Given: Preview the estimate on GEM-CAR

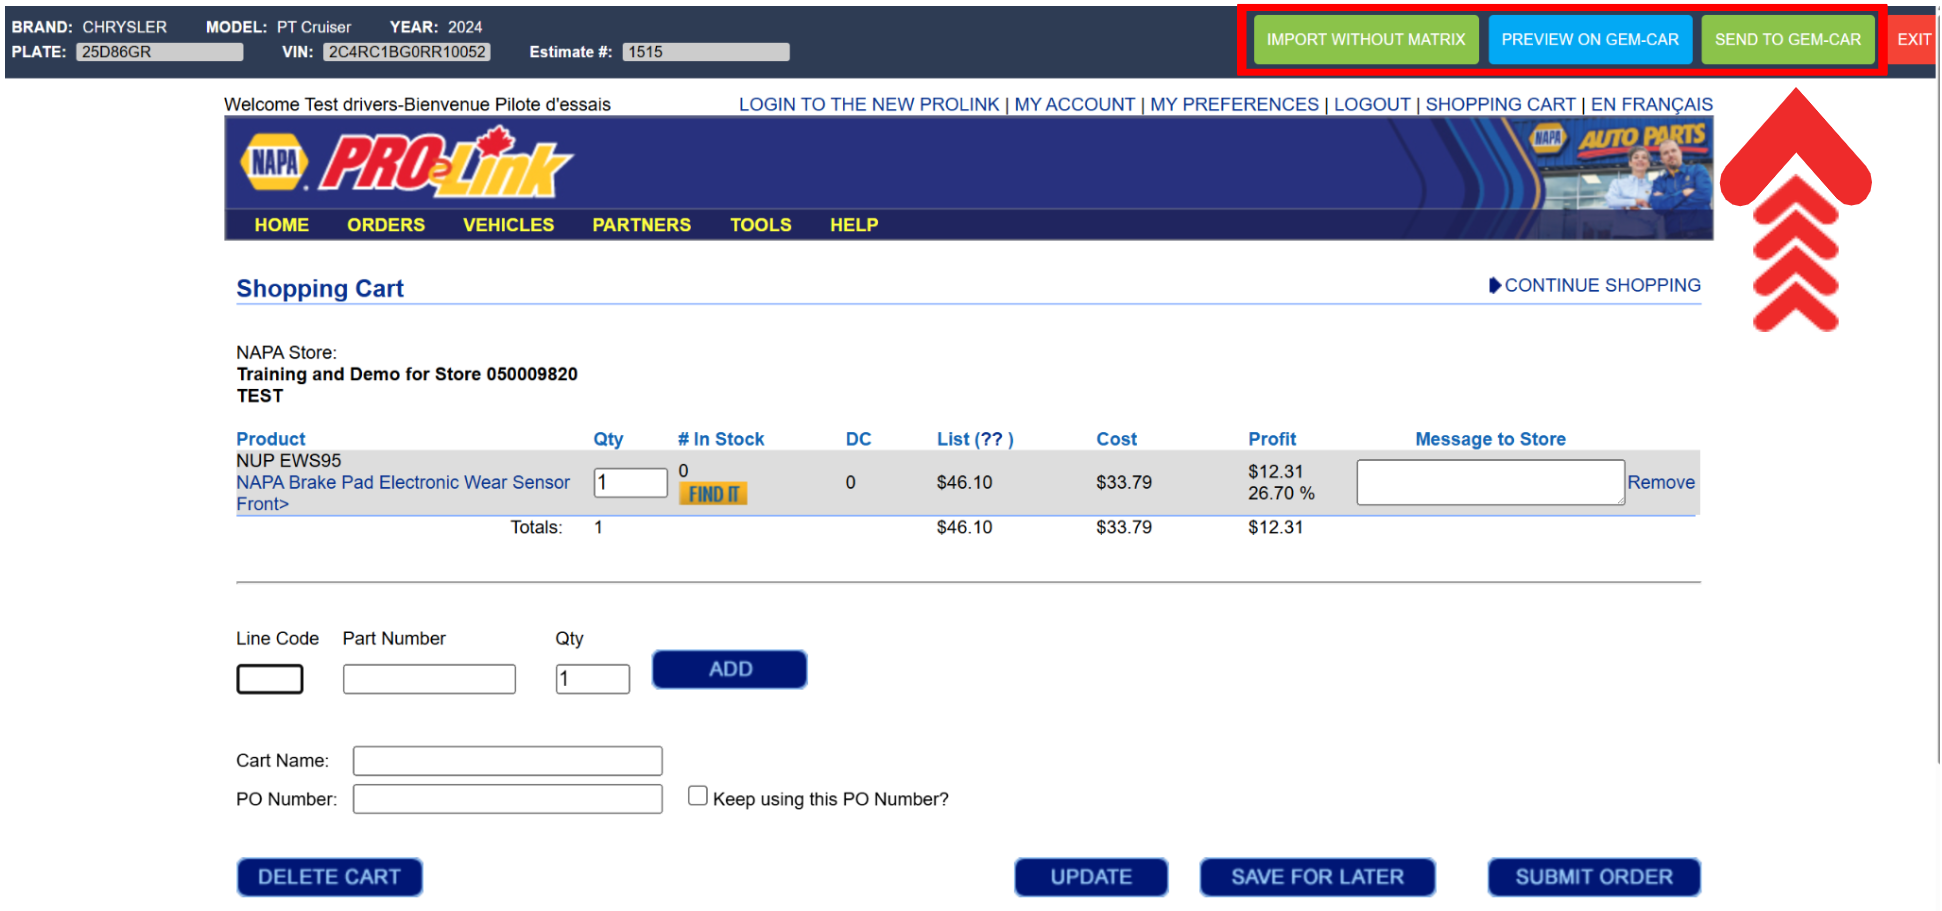Looking at the screenshot, I should pyautogui.click(x=1589, y=40).
